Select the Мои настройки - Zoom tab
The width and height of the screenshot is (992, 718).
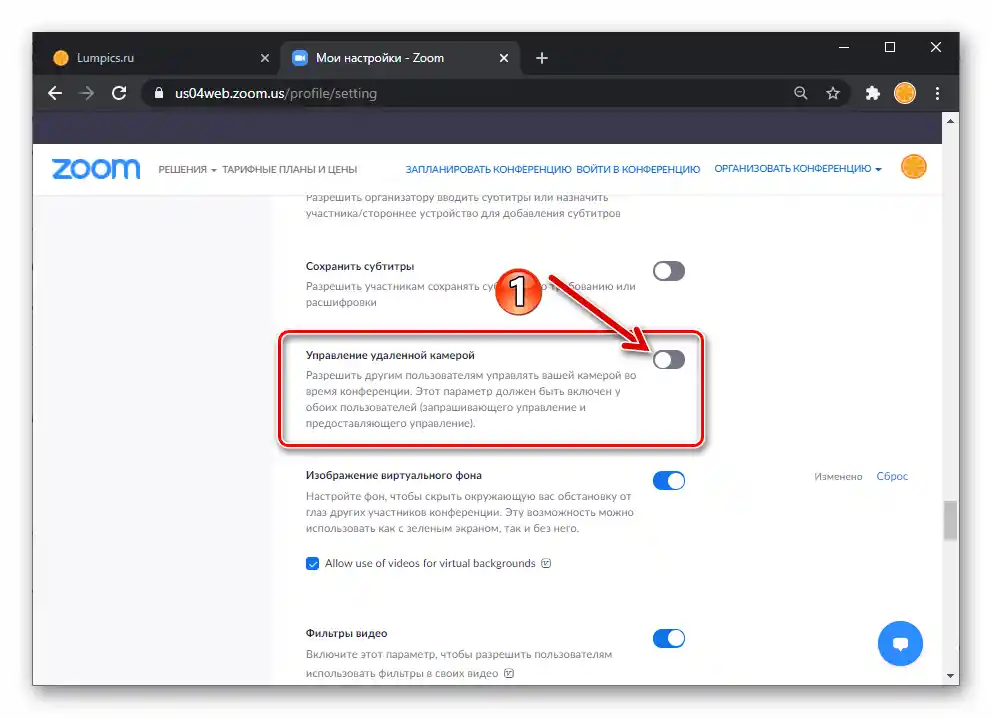400,58
